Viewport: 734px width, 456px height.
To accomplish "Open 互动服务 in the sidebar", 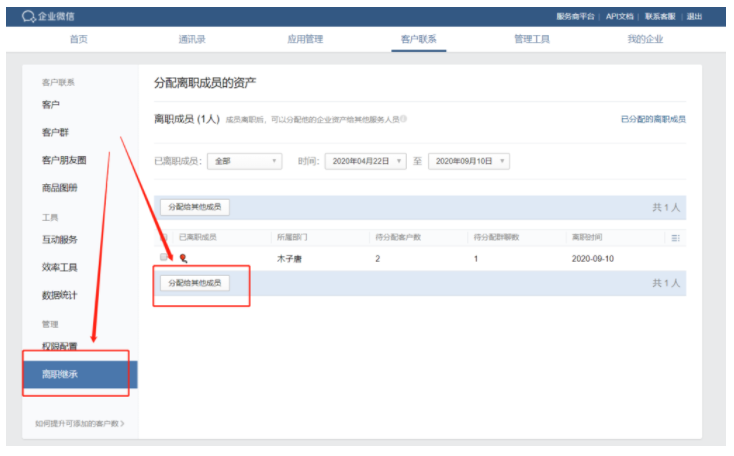I will [59, 239].
